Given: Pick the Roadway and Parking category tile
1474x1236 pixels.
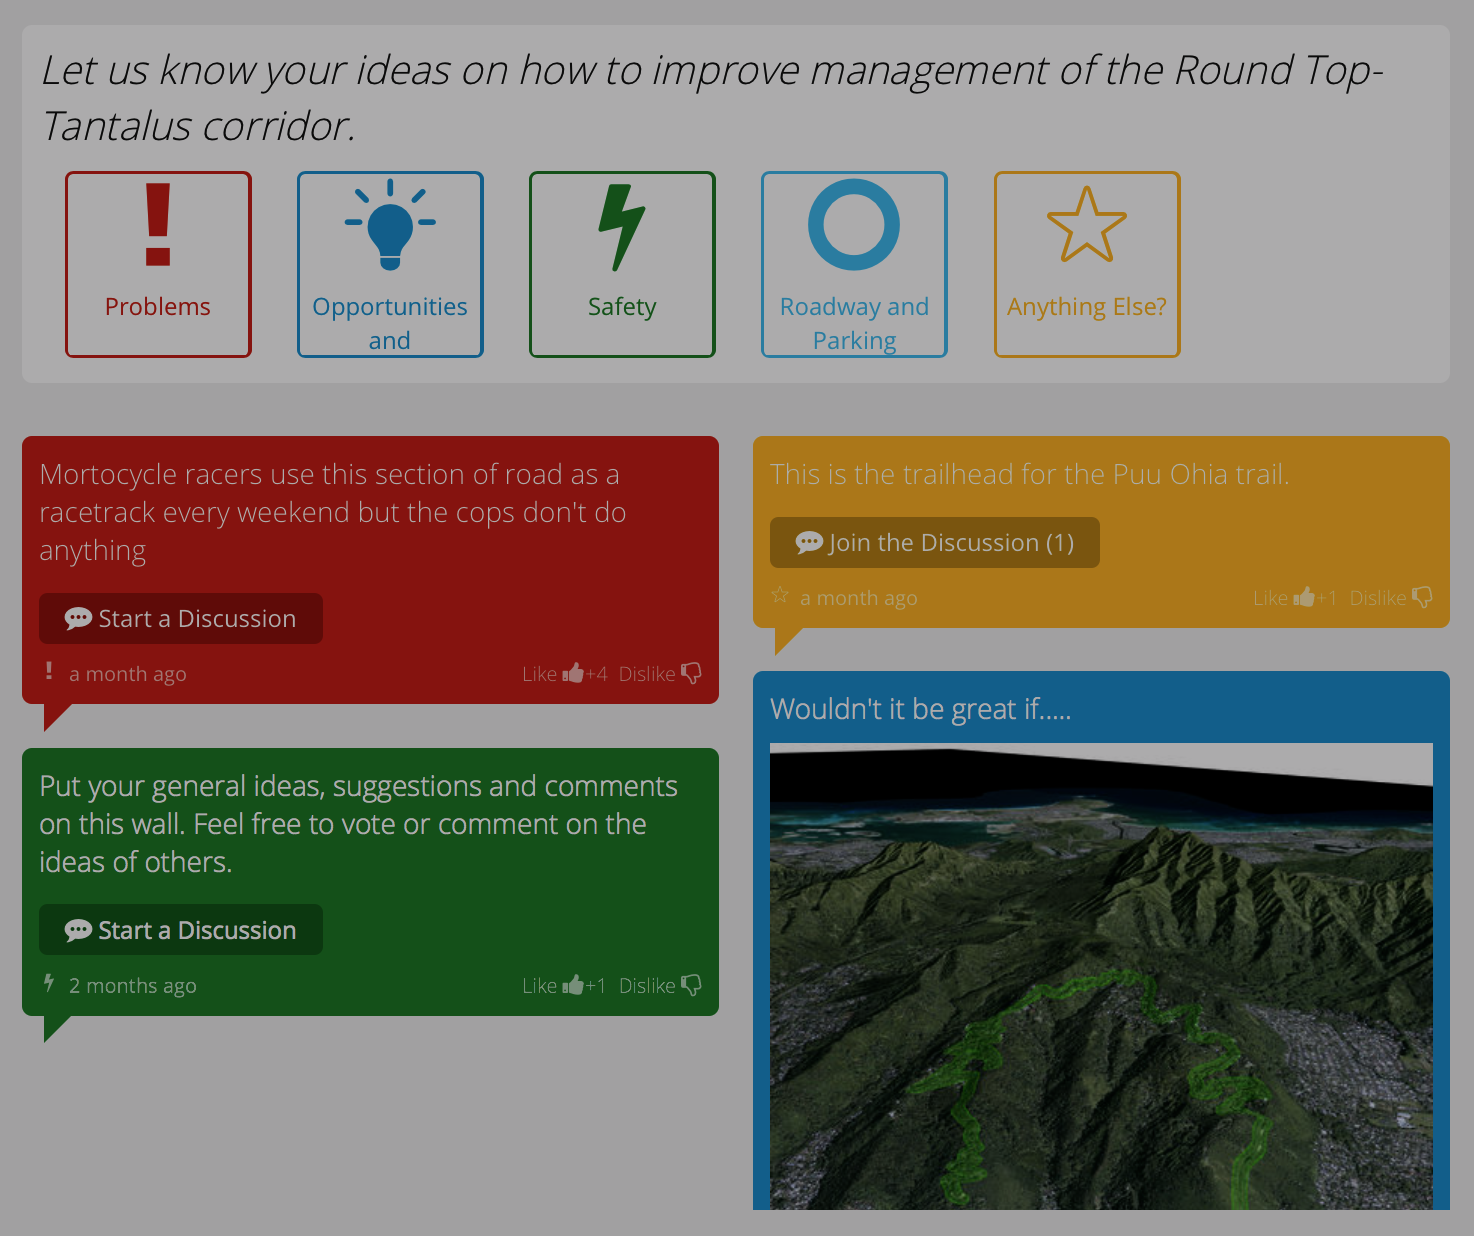Looking at the screenshot, I should click(x=854, y=264).
